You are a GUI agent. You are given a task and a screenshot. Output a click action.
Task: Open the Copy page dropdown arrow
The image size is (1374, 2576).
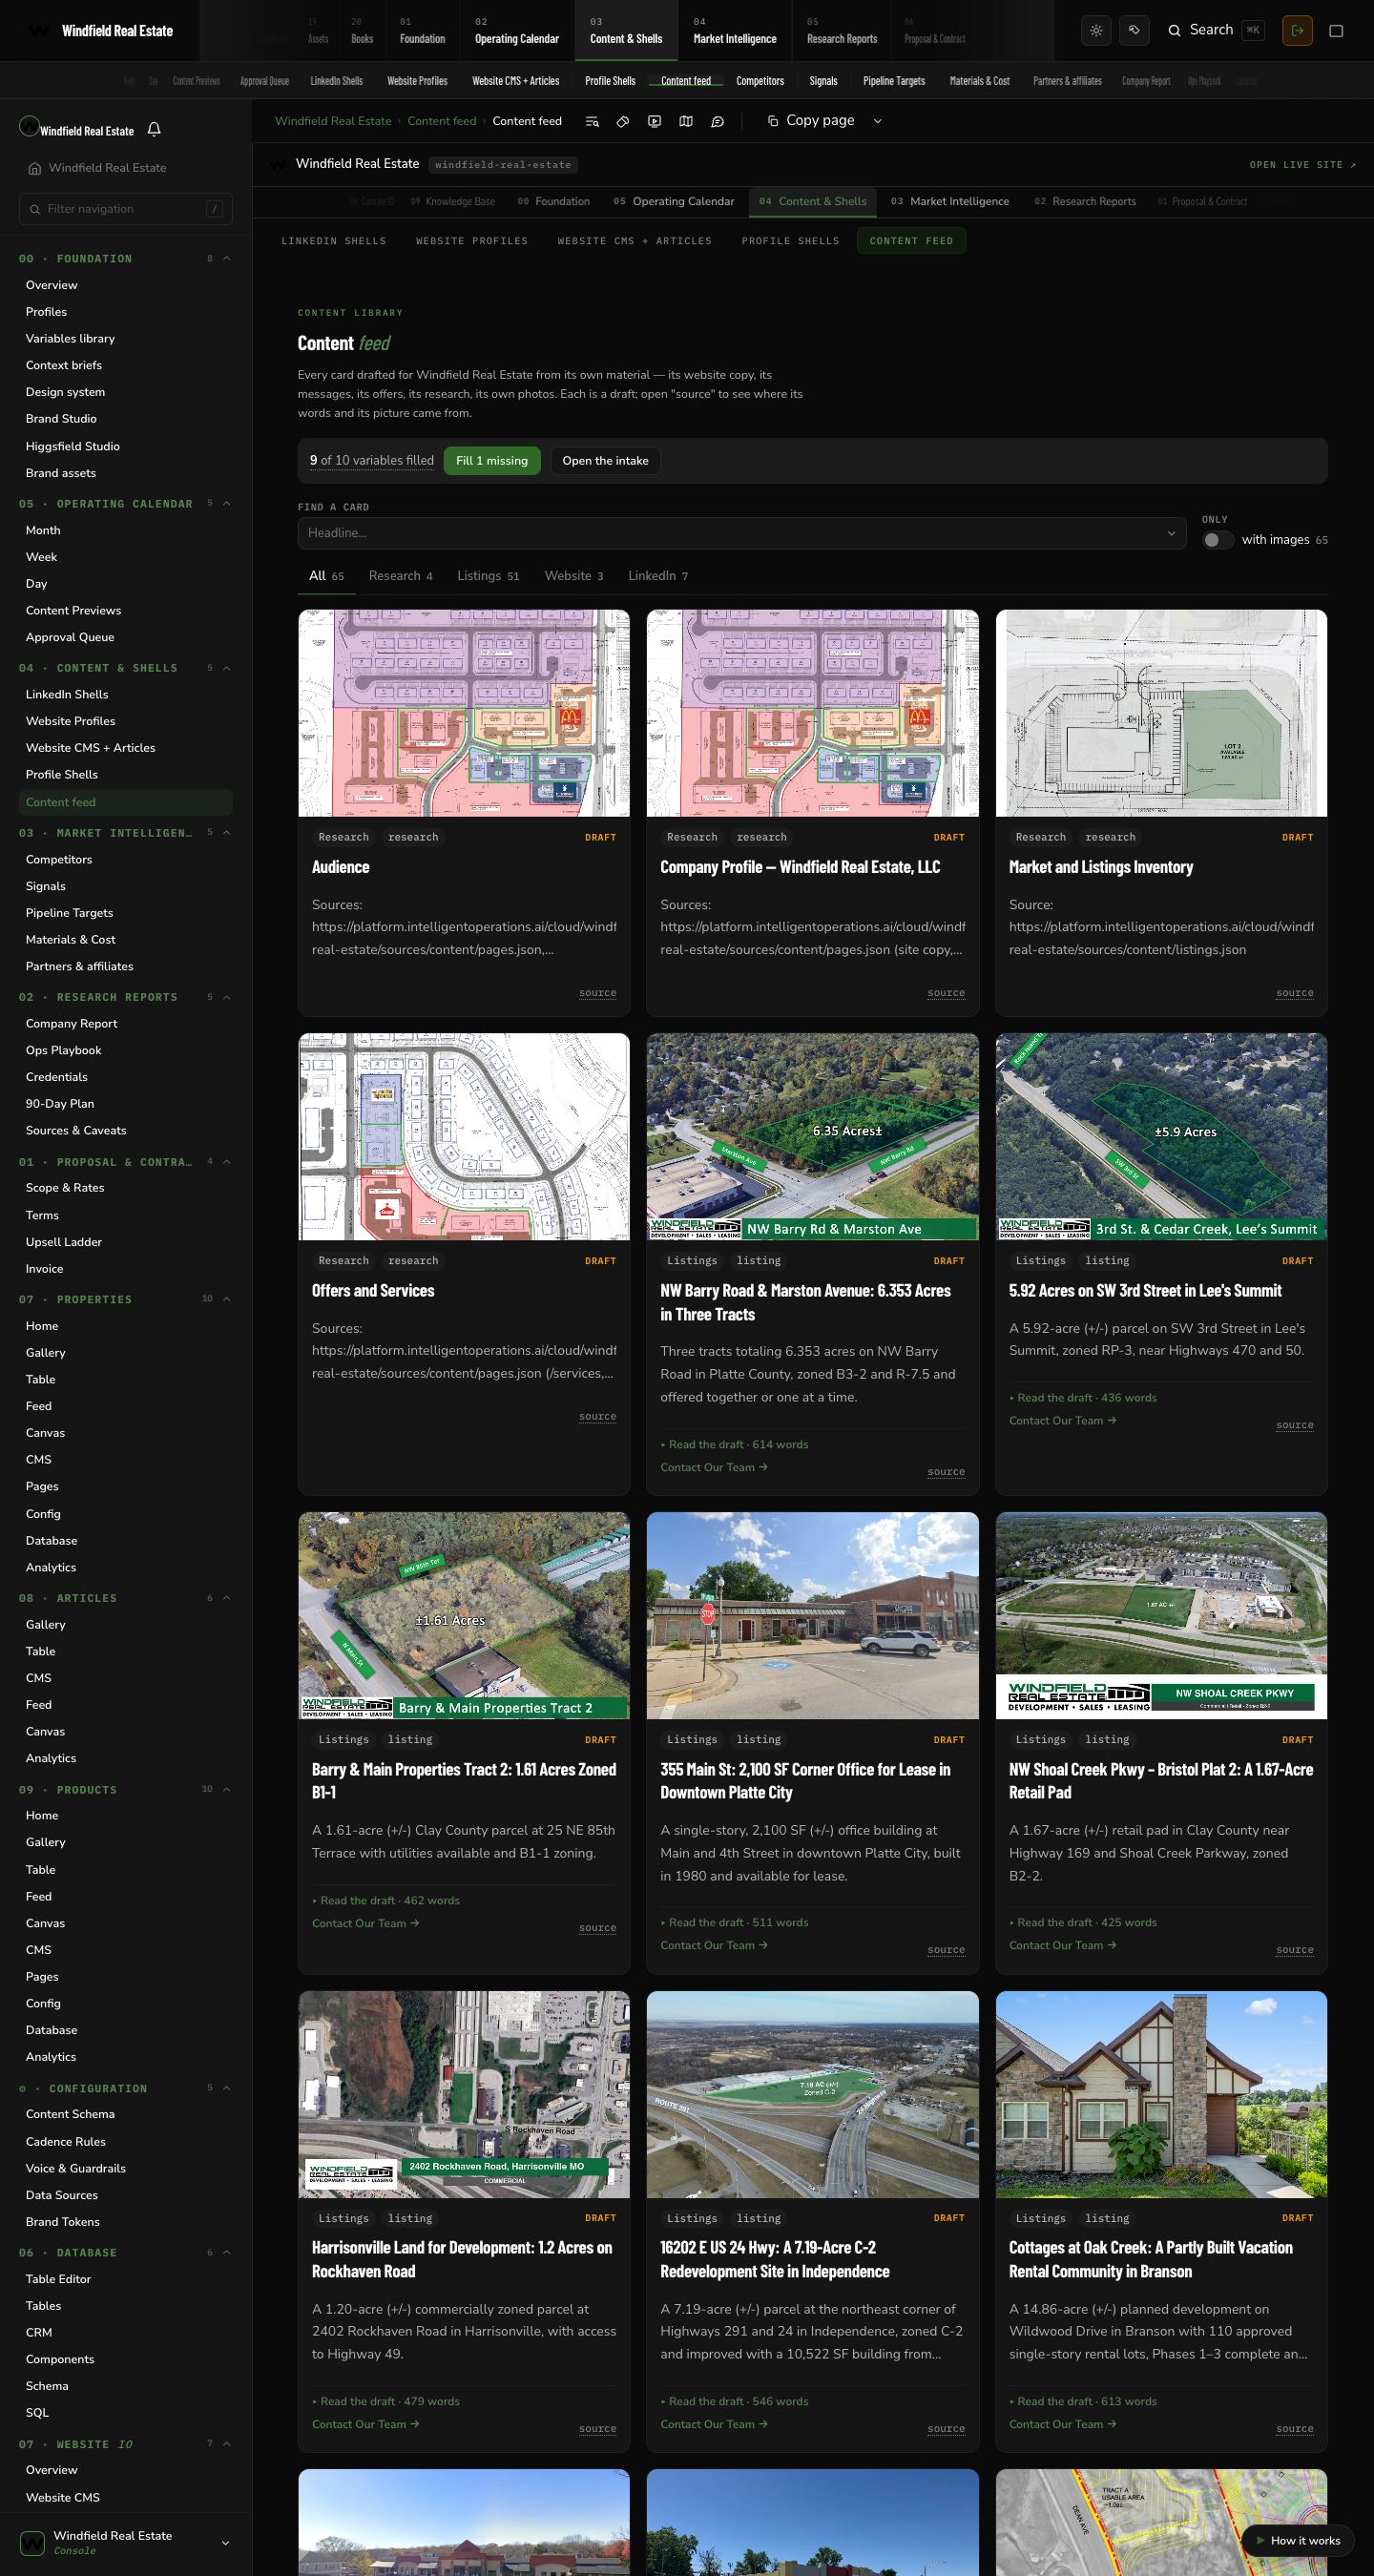(878, 121)
